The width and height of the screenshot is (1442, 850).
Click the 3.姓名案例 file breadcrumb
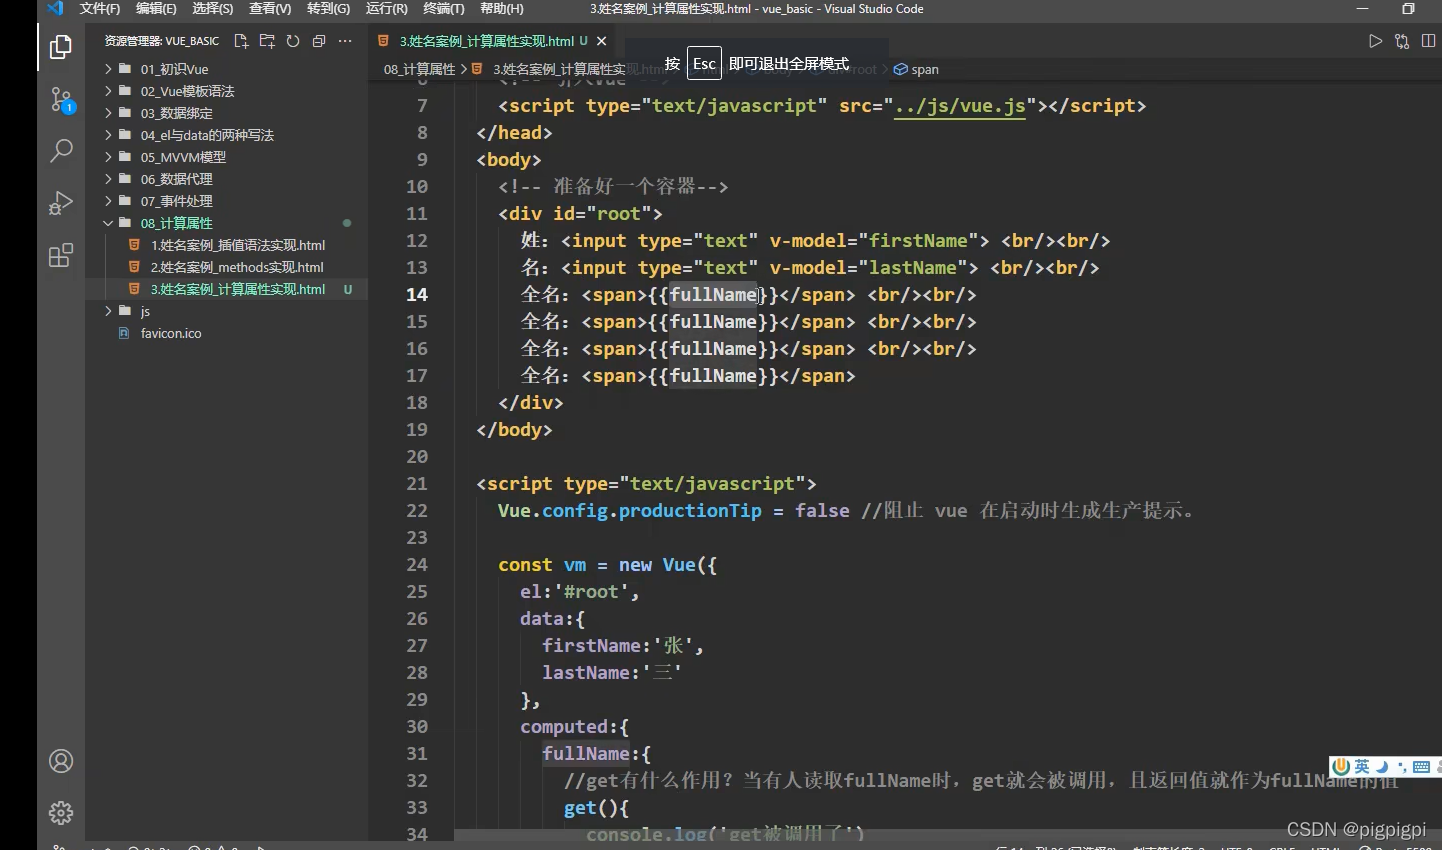click(560, 69)
